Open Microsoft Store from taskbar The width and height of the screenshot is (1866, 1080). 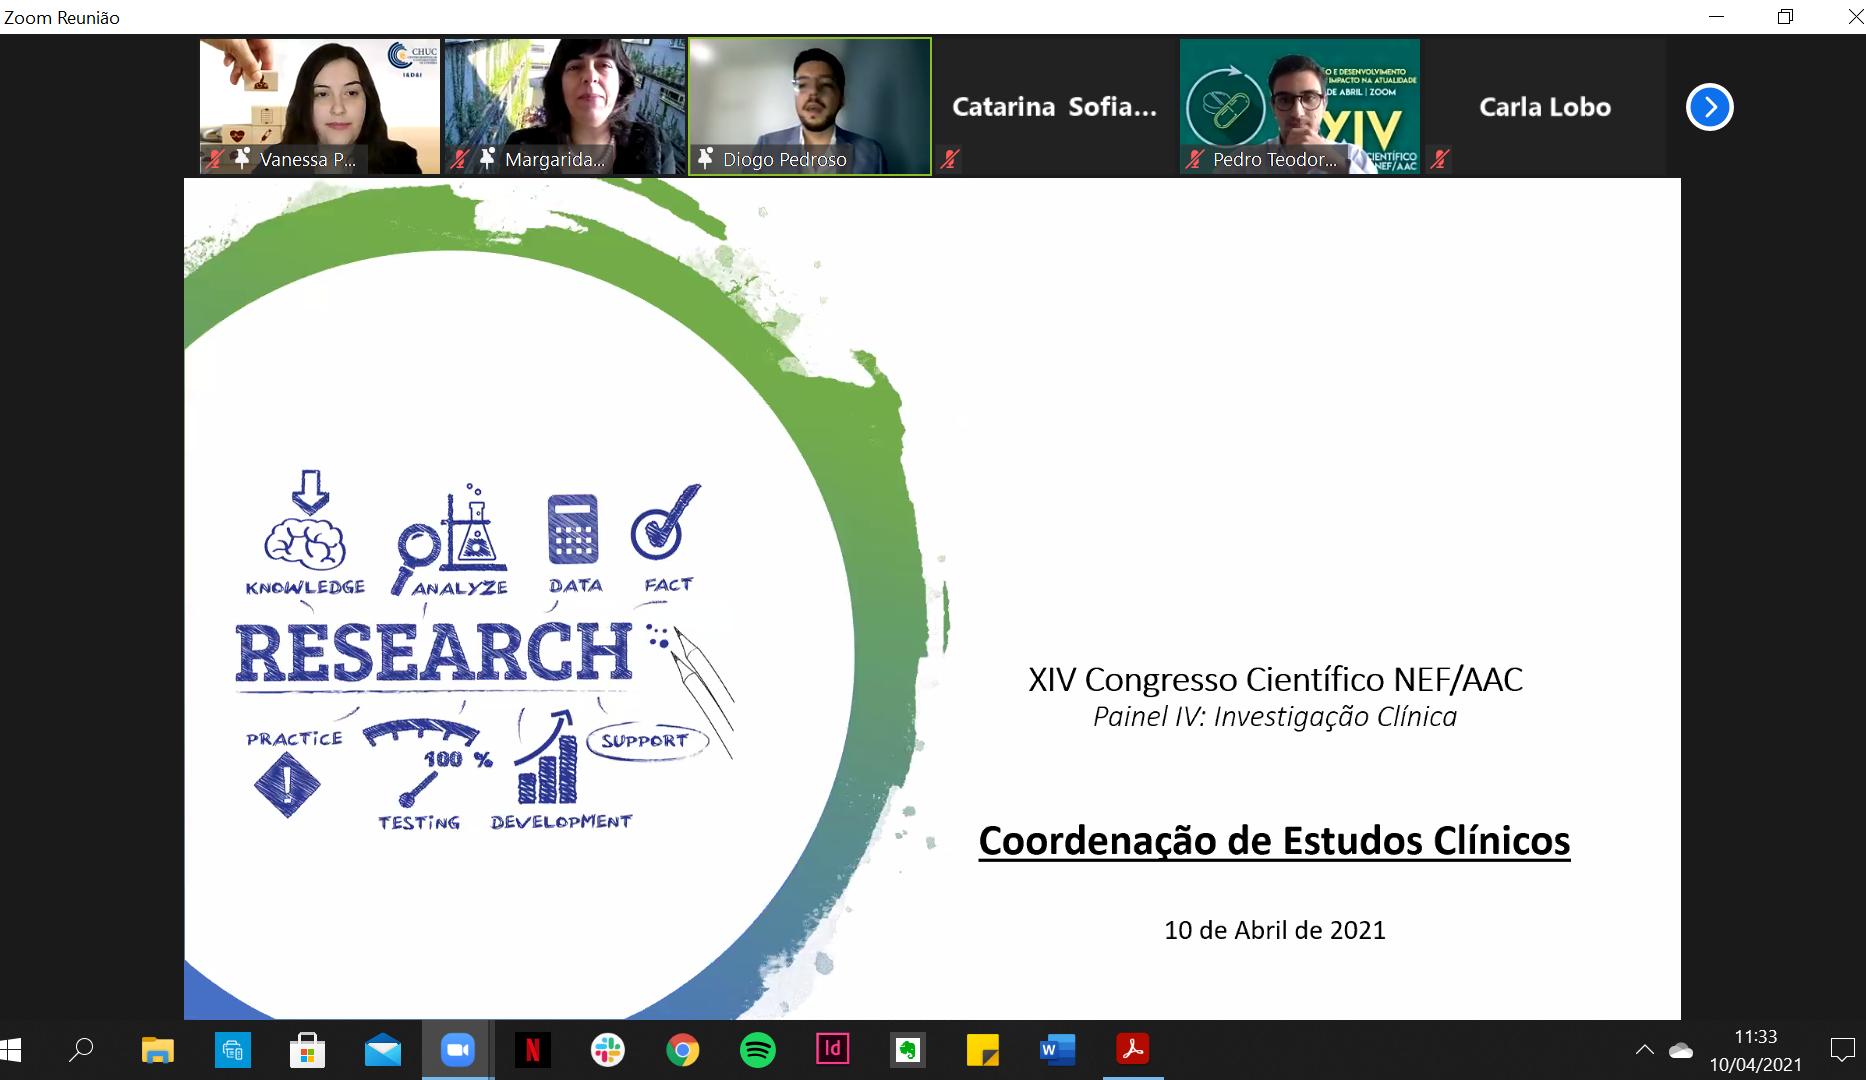pos(307,1050)
